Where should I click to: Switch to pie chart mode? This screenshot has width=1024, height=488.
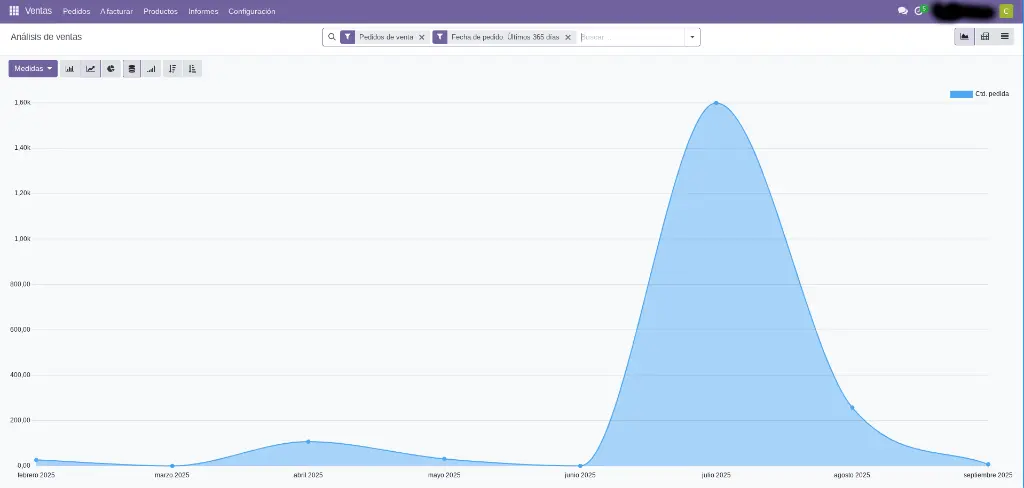pos(111,69)
